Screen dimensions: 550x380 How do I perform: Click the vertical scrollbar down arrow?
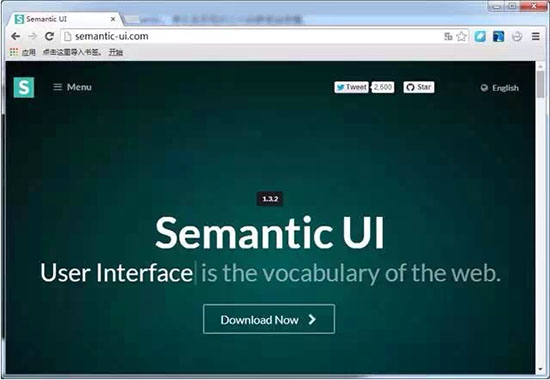coord(541,369)
